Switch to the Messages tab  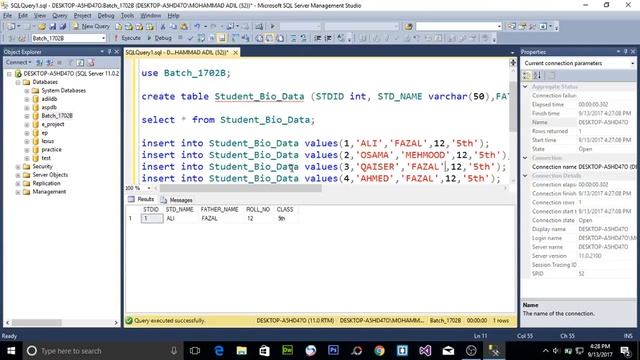pos(176,200)
